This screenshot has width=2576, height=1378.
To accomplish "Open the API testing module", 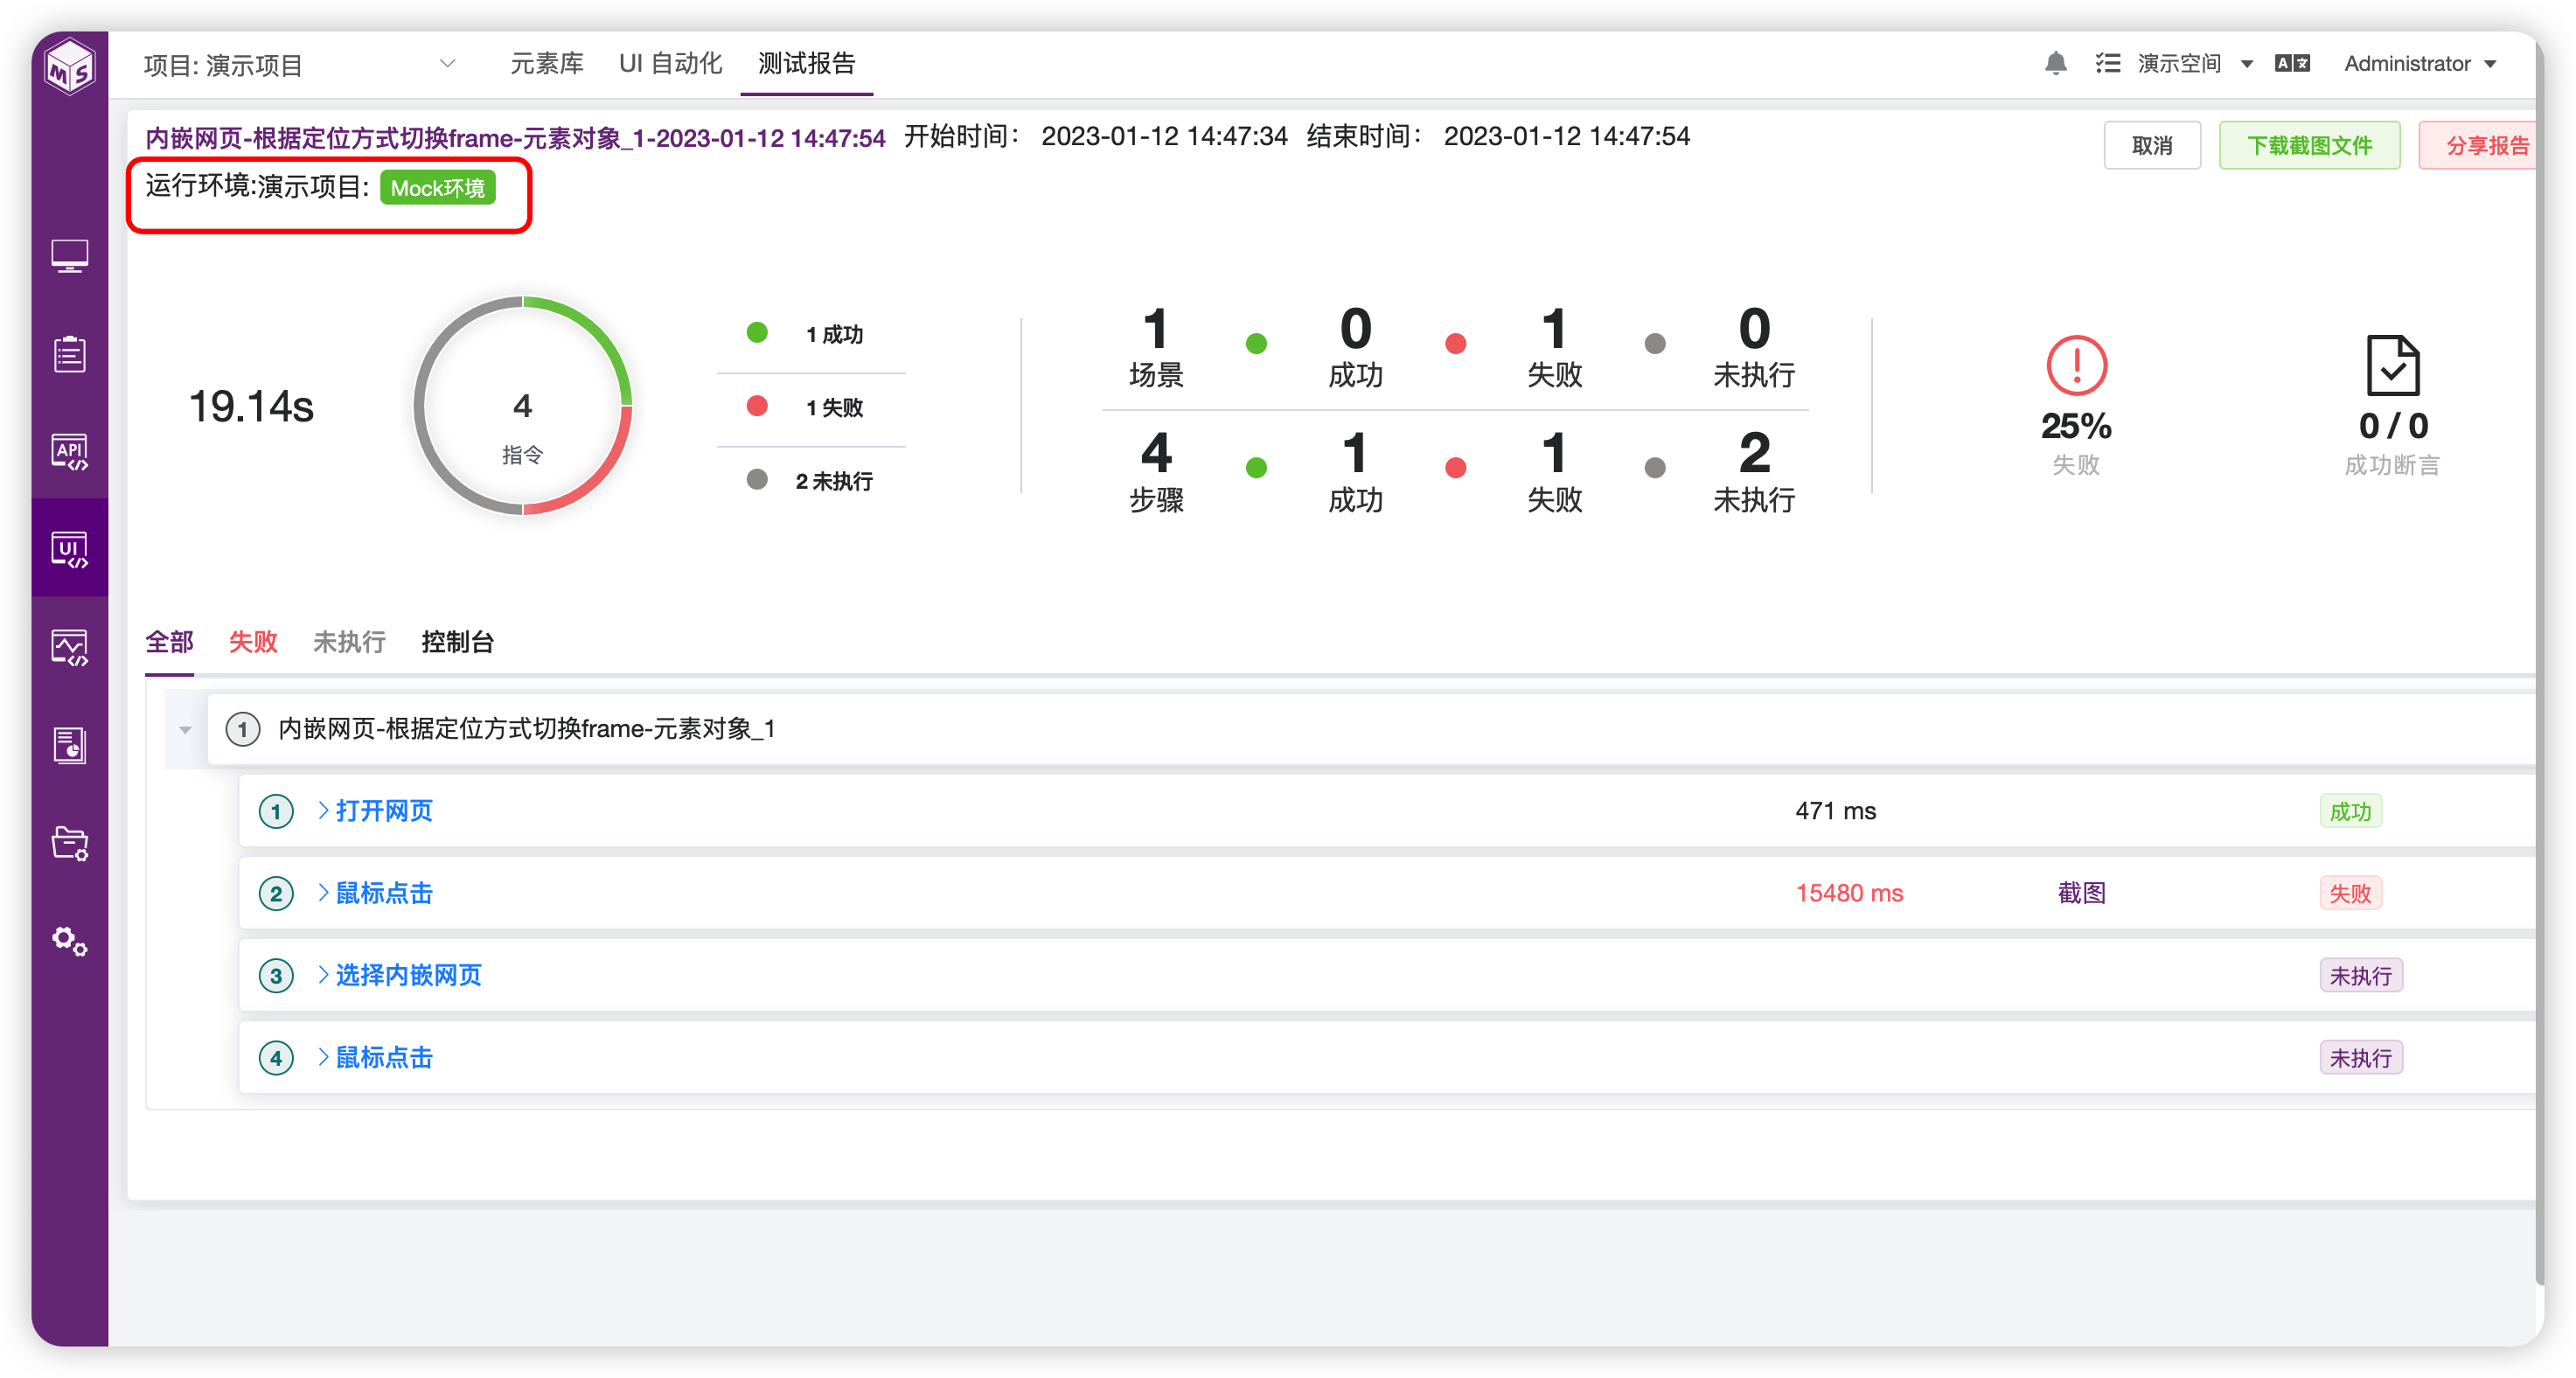I will (x=70, y=451).
